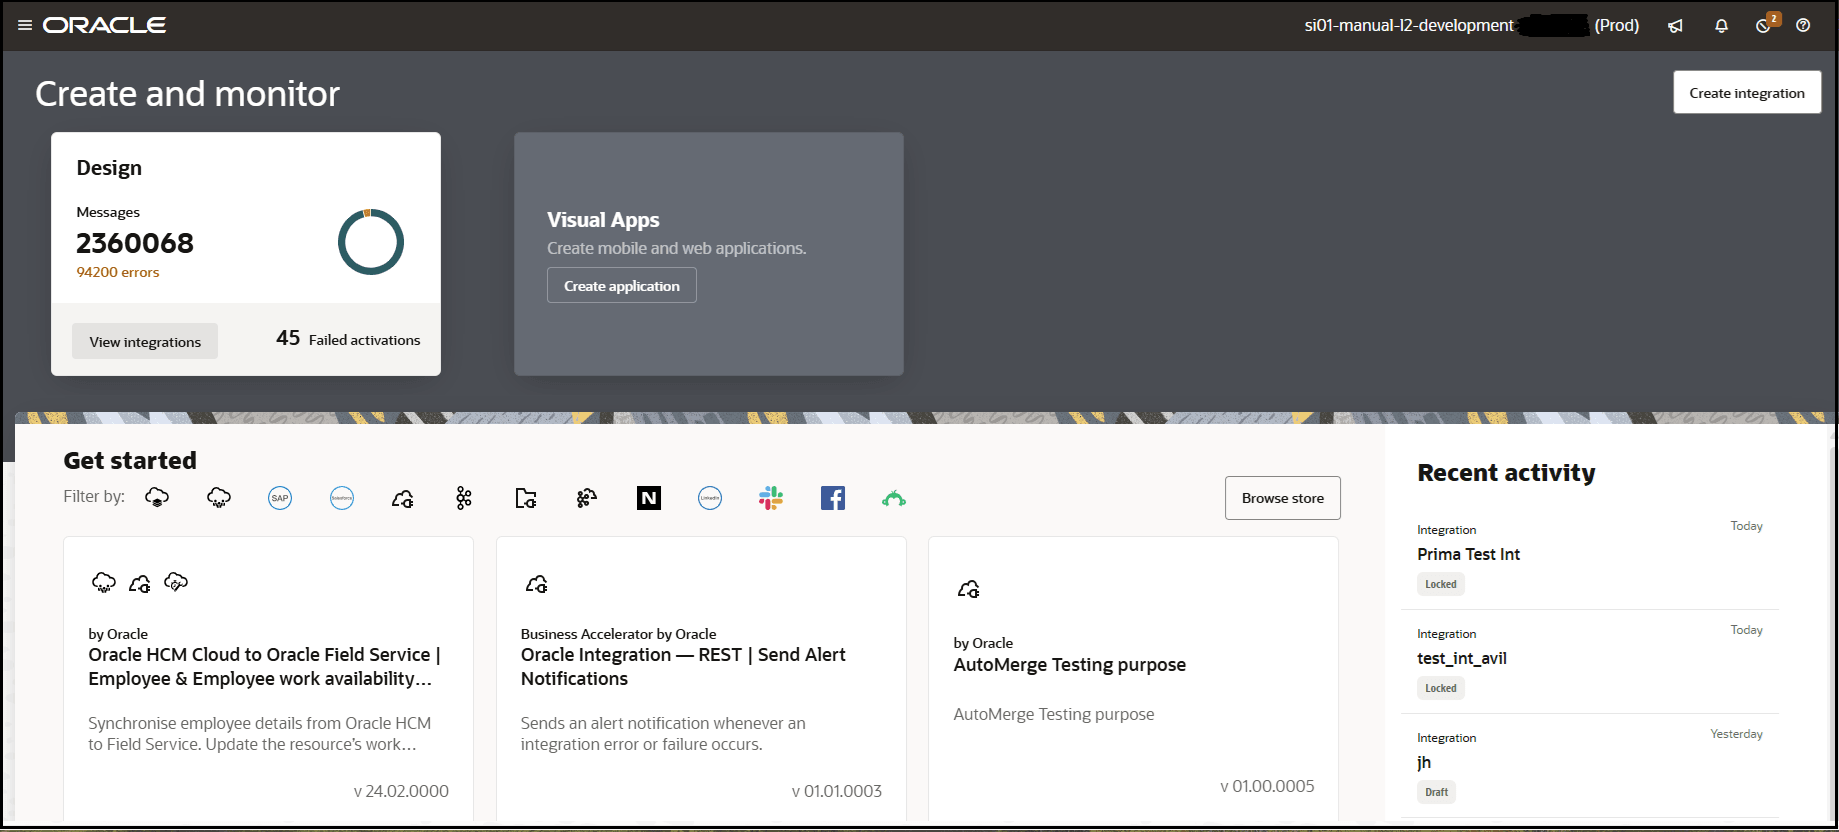Open the hamburger navigation menu
1839x832 pixels.
pyautogui.click(x=25, y=25)
